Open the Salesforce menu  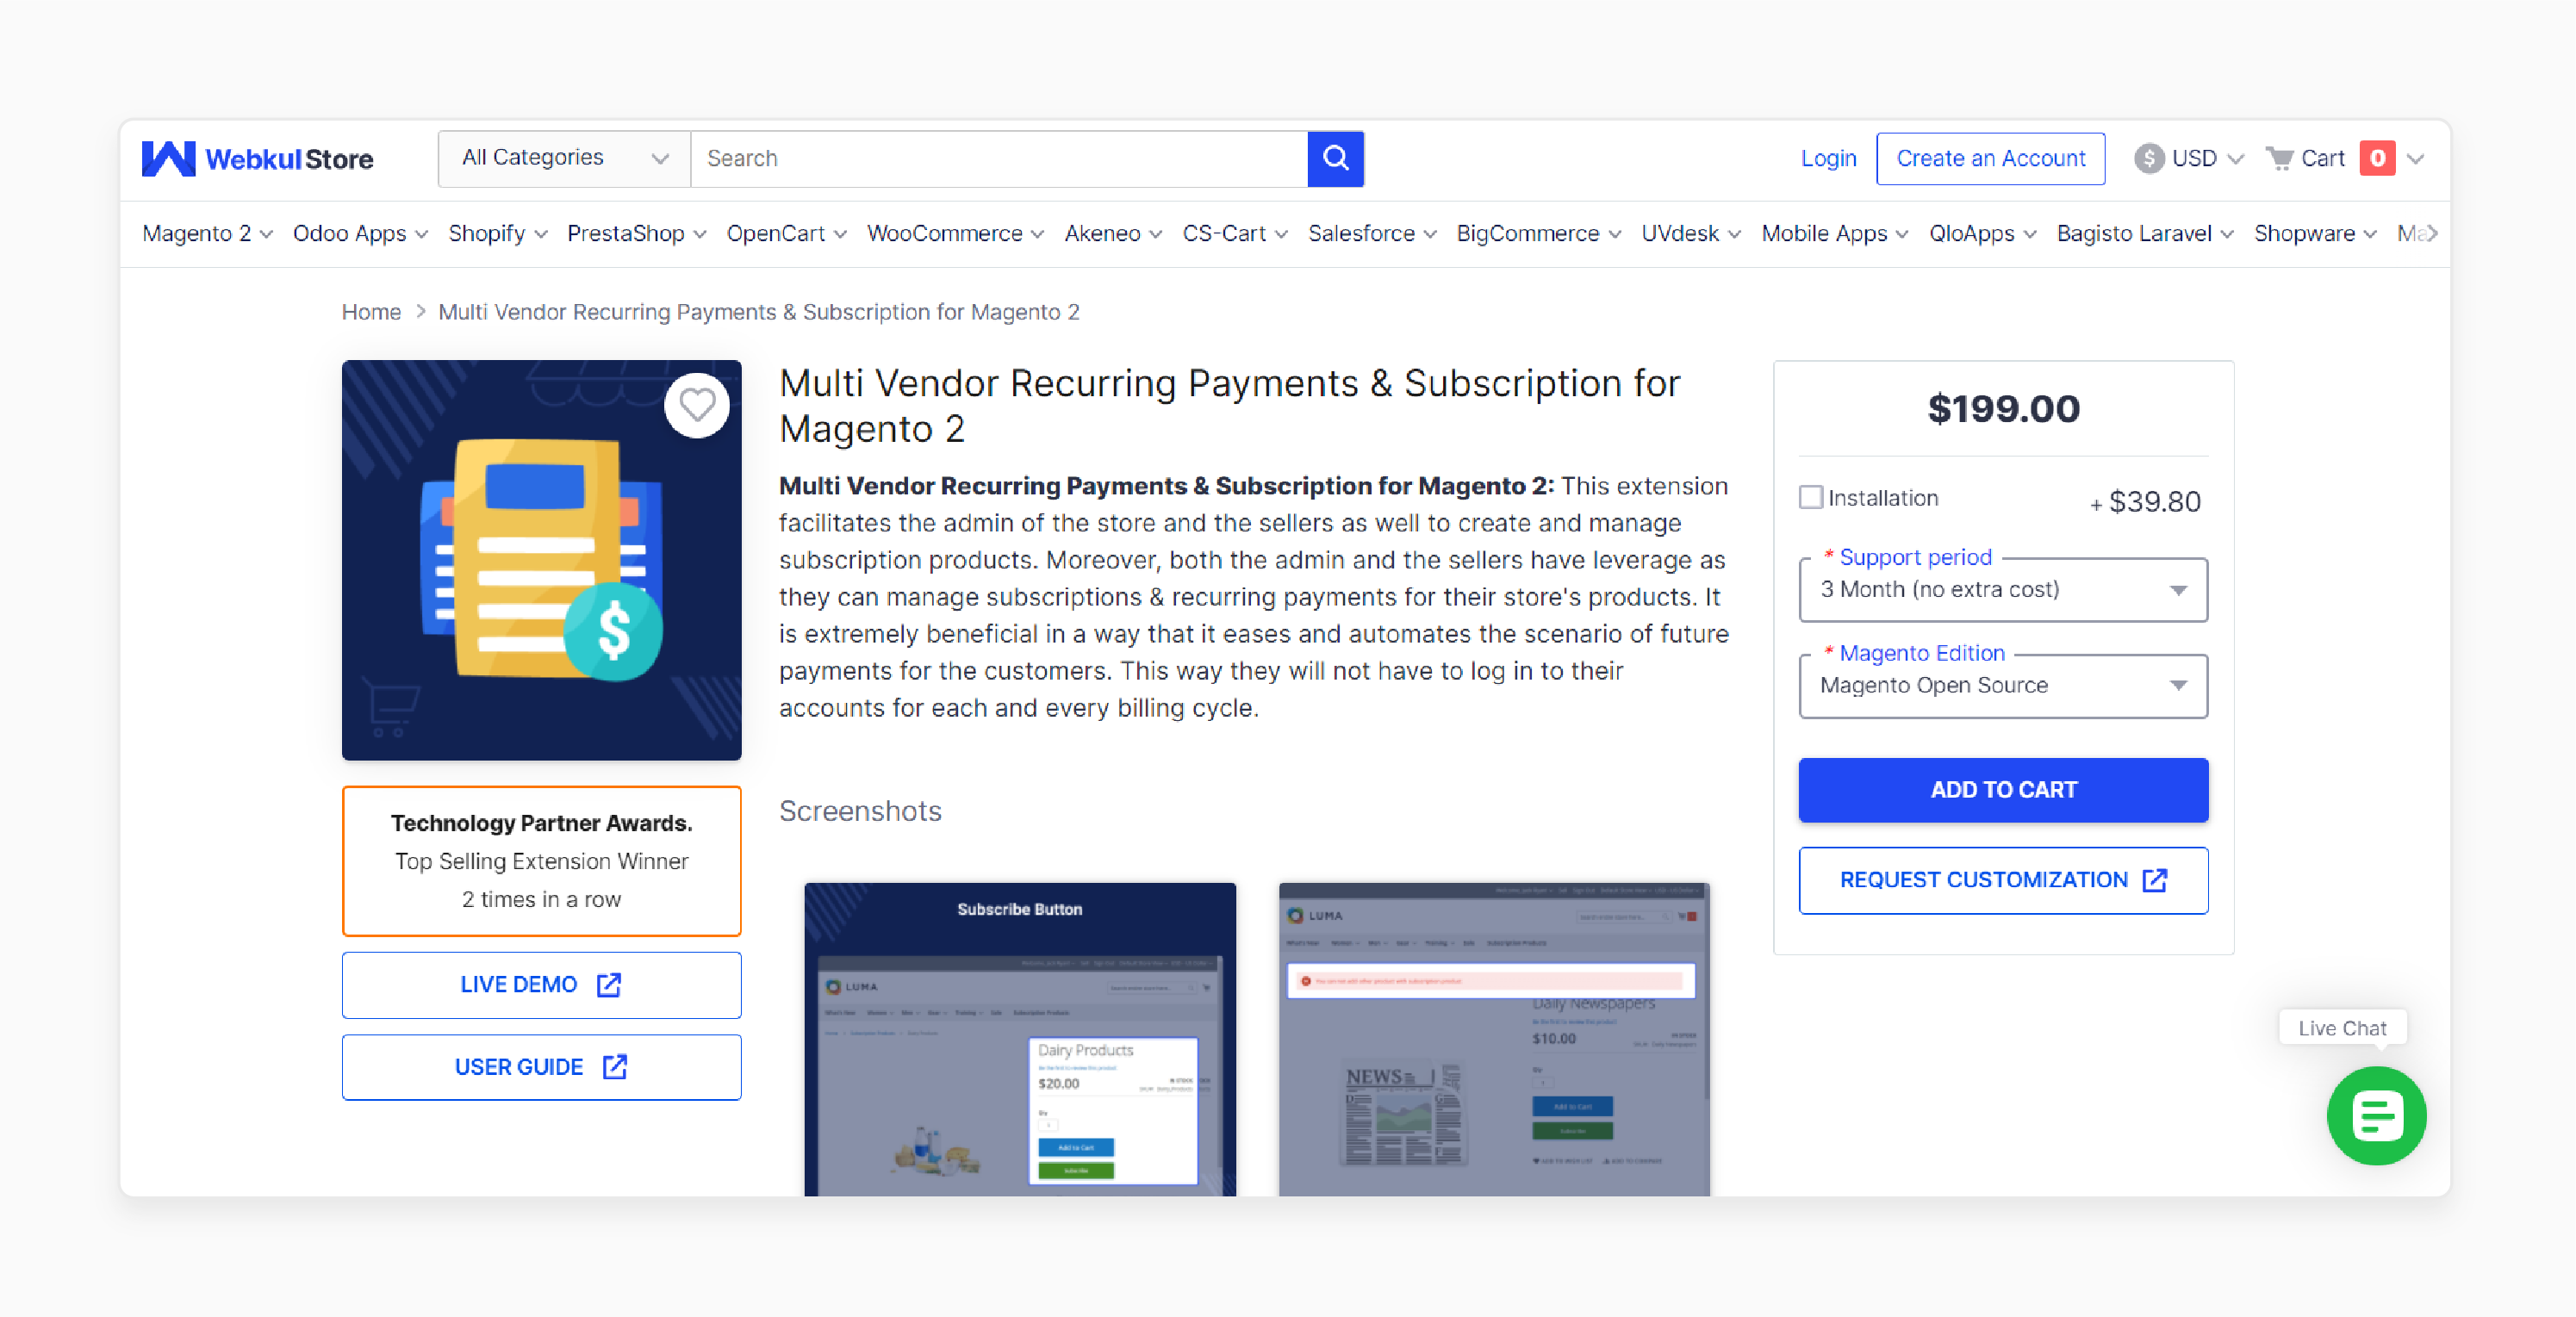pos(1372,233)
